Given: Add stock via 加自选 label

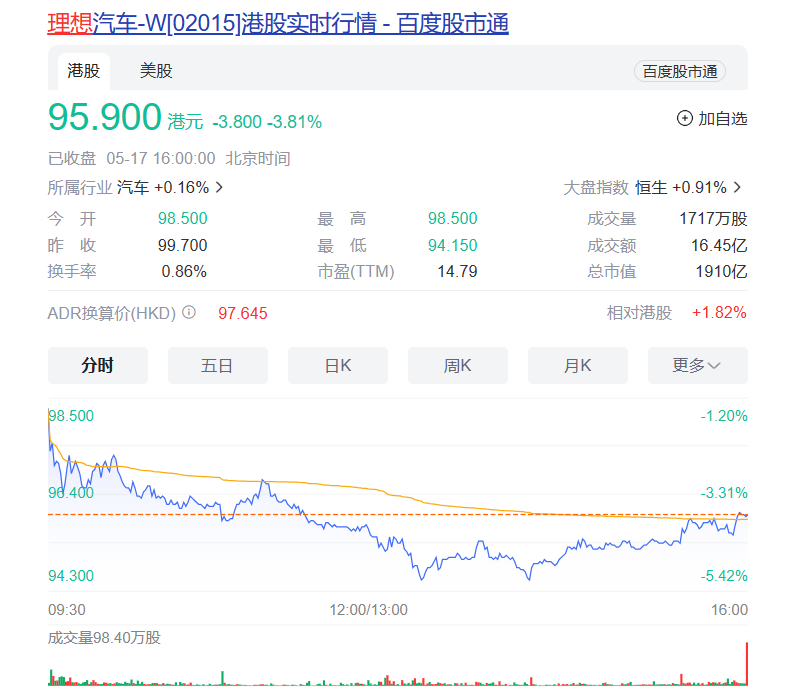Looking at the screenshot, I should (x=722, y=119).
